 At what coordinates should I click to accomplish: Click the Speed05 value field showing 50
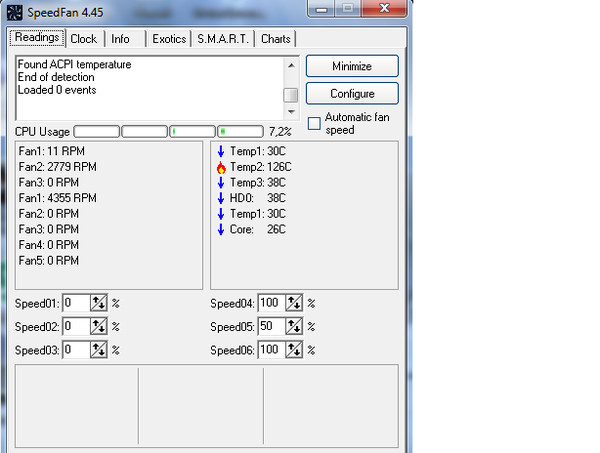click(272, 327)
